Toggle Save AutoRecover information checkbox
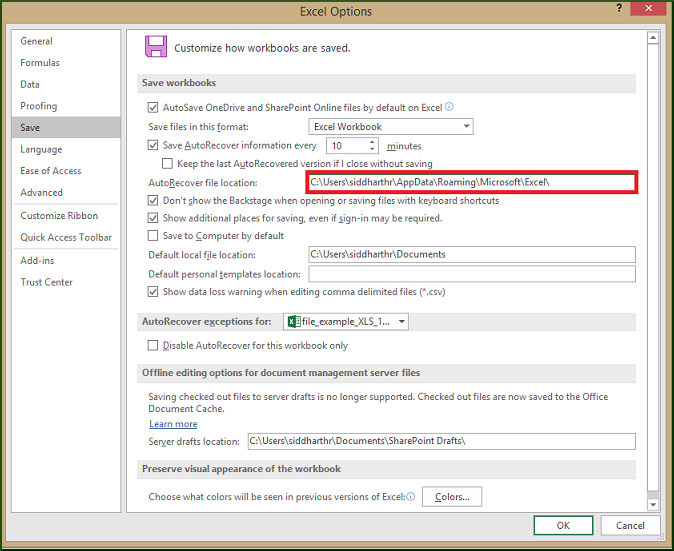Screen dimensions: 674x551 (x=153, y=145)
